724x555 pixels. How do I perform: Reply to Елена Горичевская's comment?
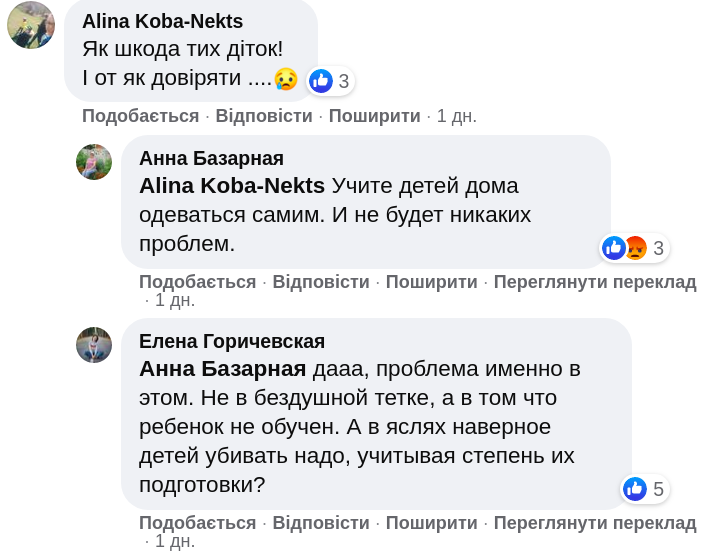click(321, 523)
